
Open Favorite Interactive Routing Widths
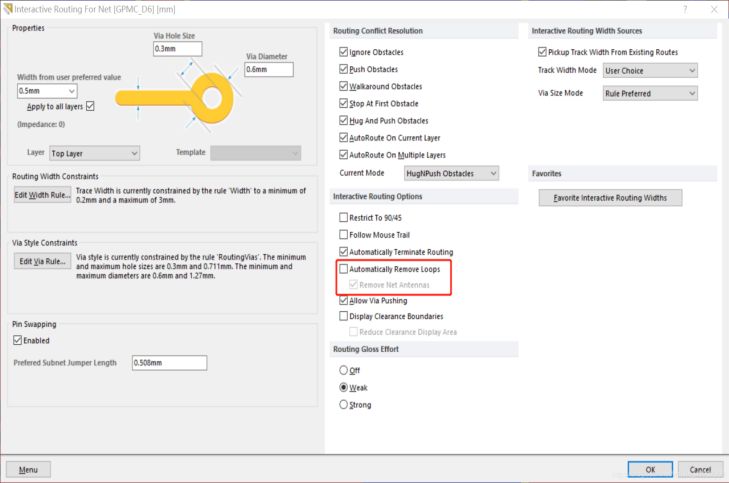[x=610, y=198]
